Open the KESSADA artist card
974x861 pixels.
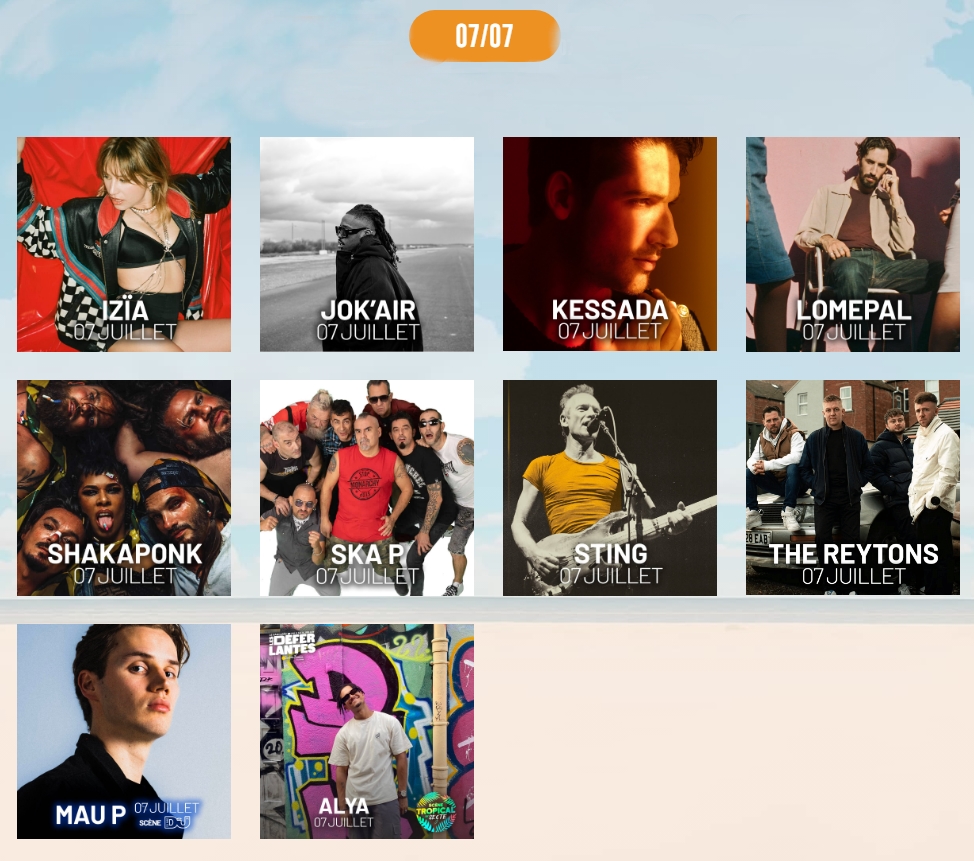609,244
